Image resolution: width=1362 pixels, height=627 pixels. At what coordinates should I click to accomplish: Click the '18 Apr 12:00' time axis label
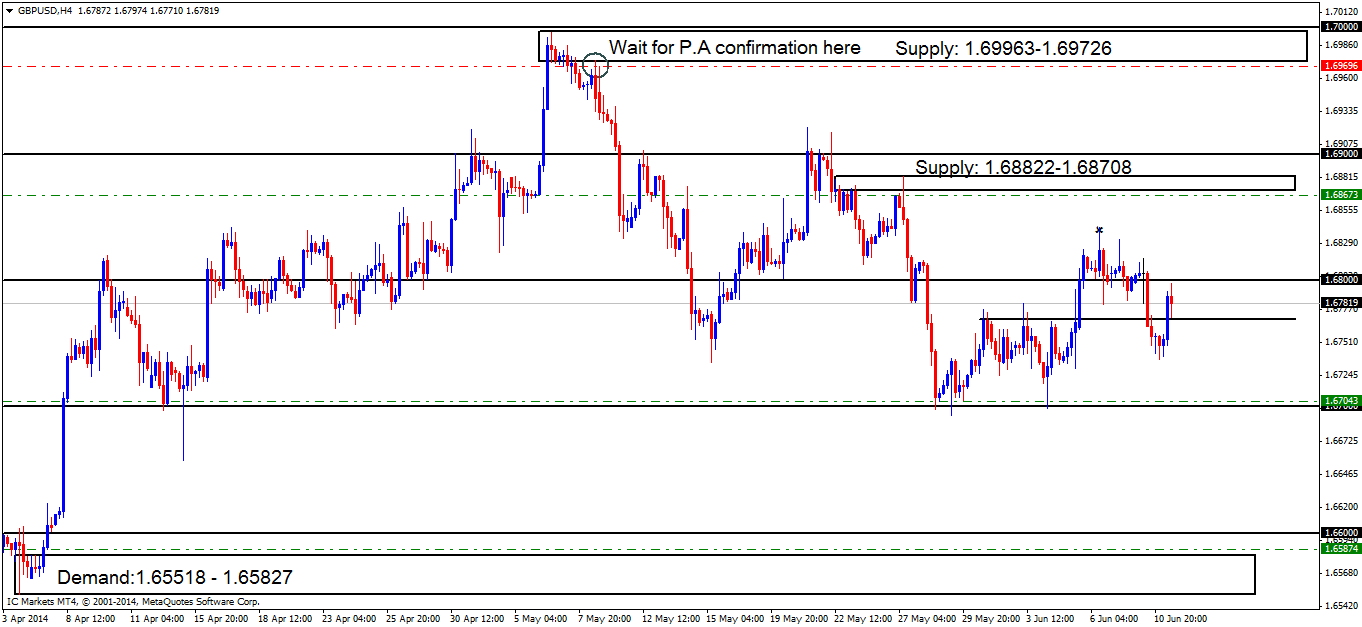pyautogui.click(x=285, y=619)
